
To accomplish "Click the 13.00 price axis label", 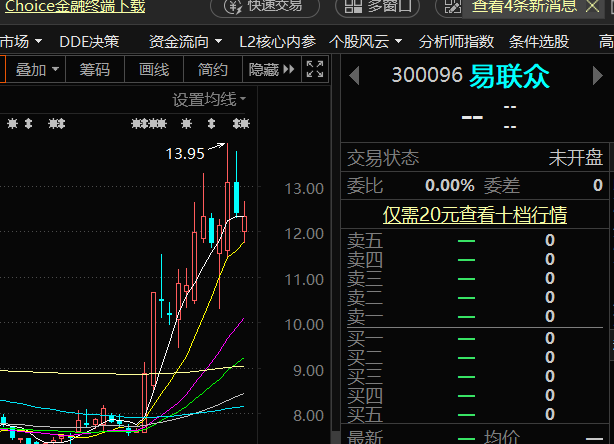I will click(x=304, y=189).
